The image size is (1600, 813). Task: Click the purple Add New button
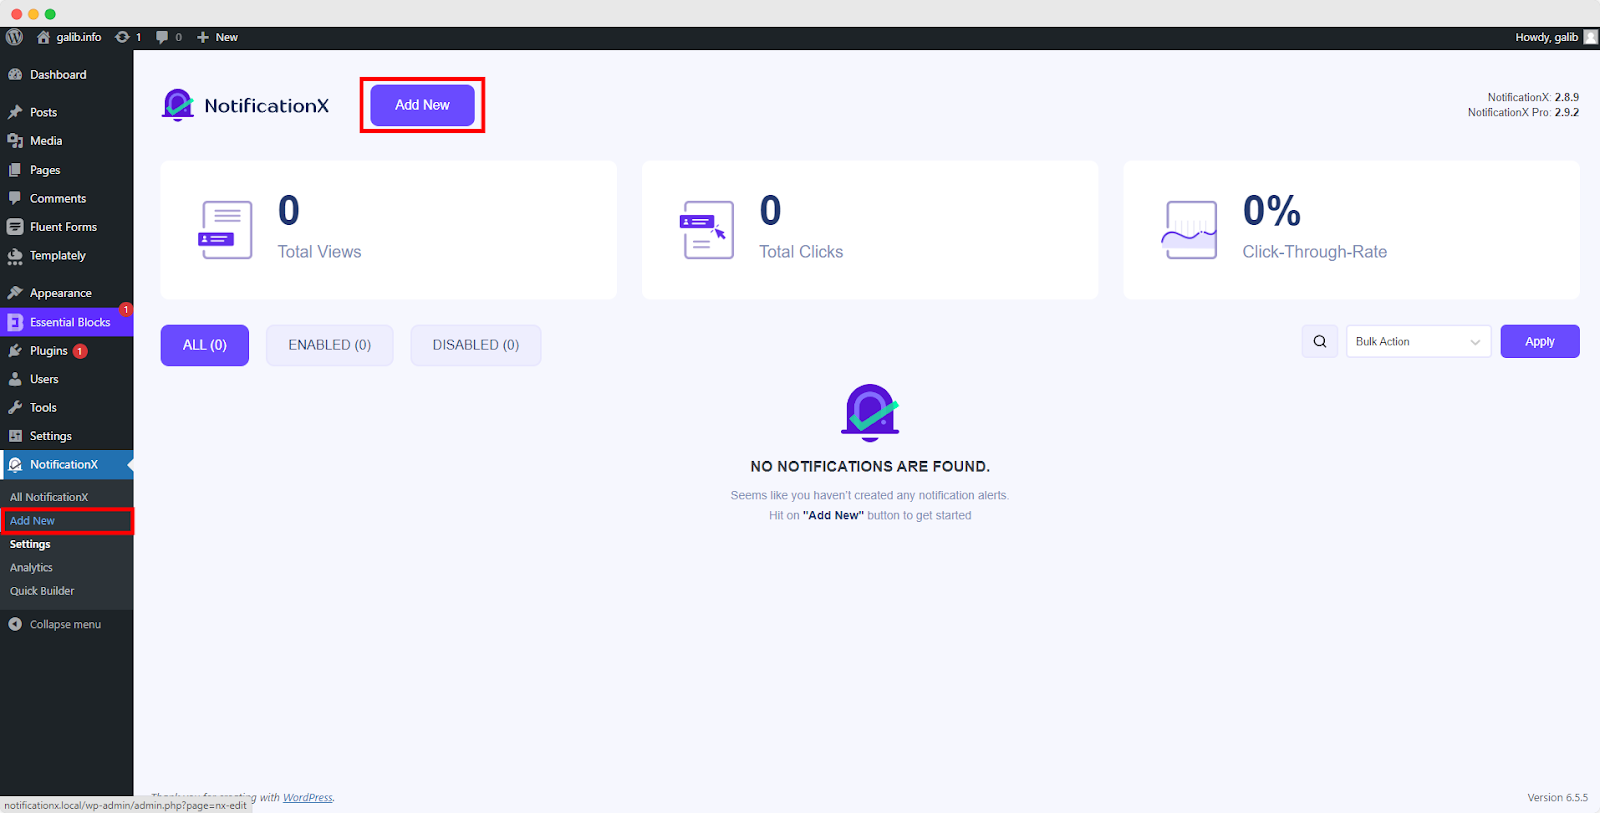click(x=422, y=105)
